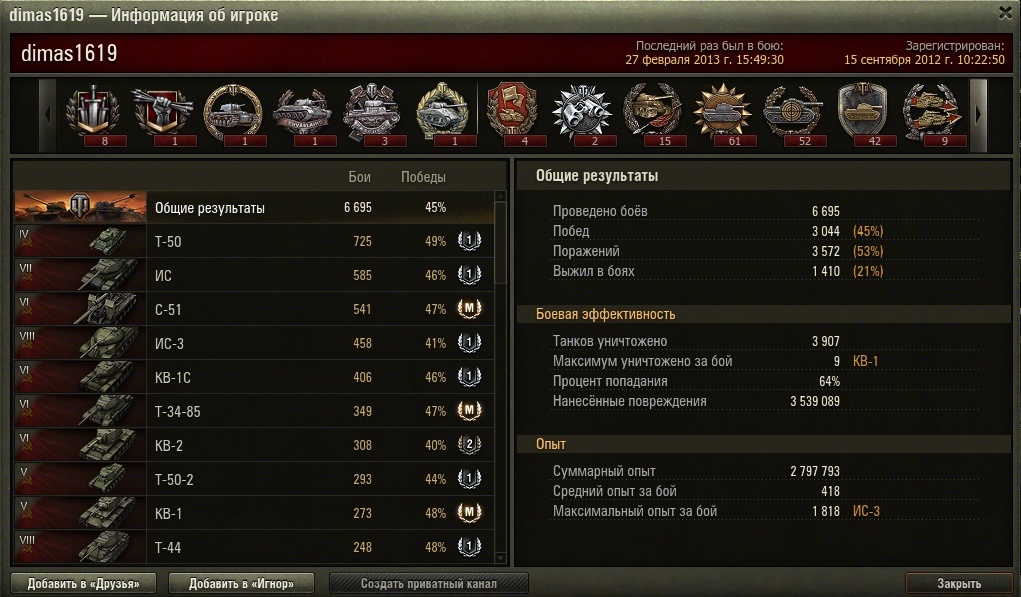Image resolution: width=1021 pixels, height=597 pixels.
Task: Sort by the Победы column header
Action: click(423, 177)
